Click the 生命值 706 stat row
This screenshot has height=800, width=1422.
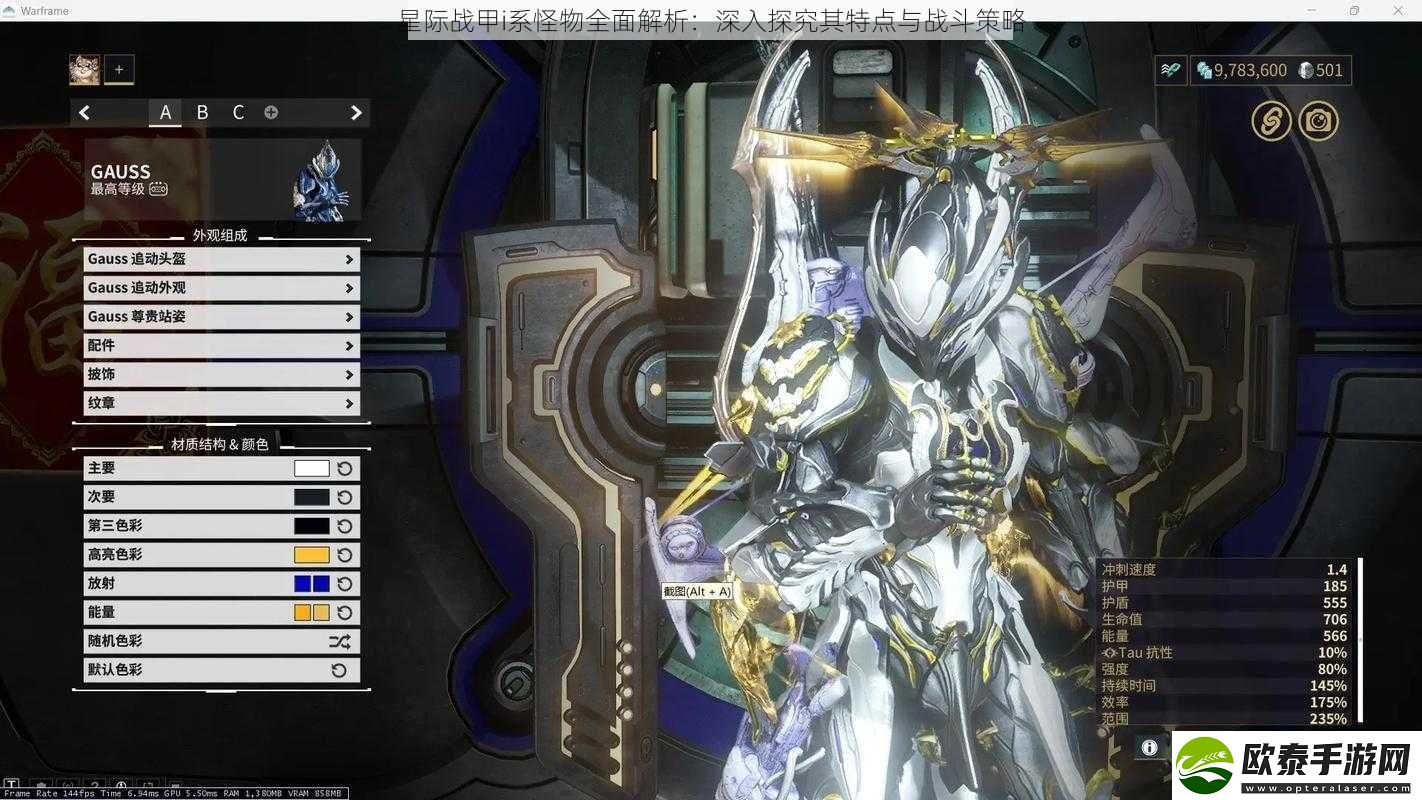[x=1224, y=619]
